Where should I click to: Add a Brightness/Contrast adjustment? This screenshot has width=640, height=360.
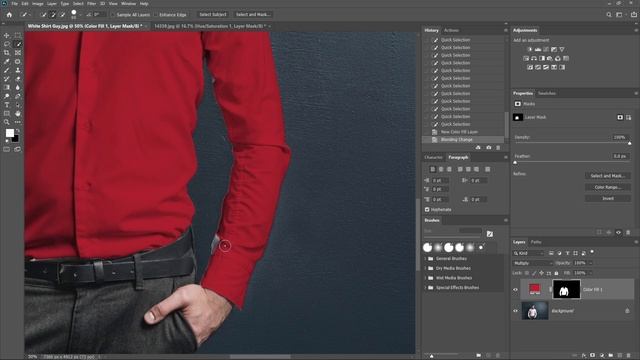pyautogui.click(x=530, y=49)
